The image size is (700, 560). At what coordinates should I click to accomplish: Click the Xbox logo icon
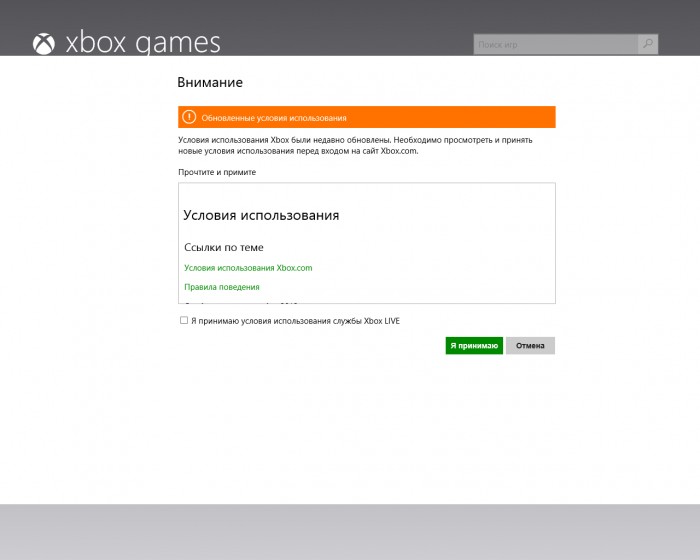coord(44,44)
